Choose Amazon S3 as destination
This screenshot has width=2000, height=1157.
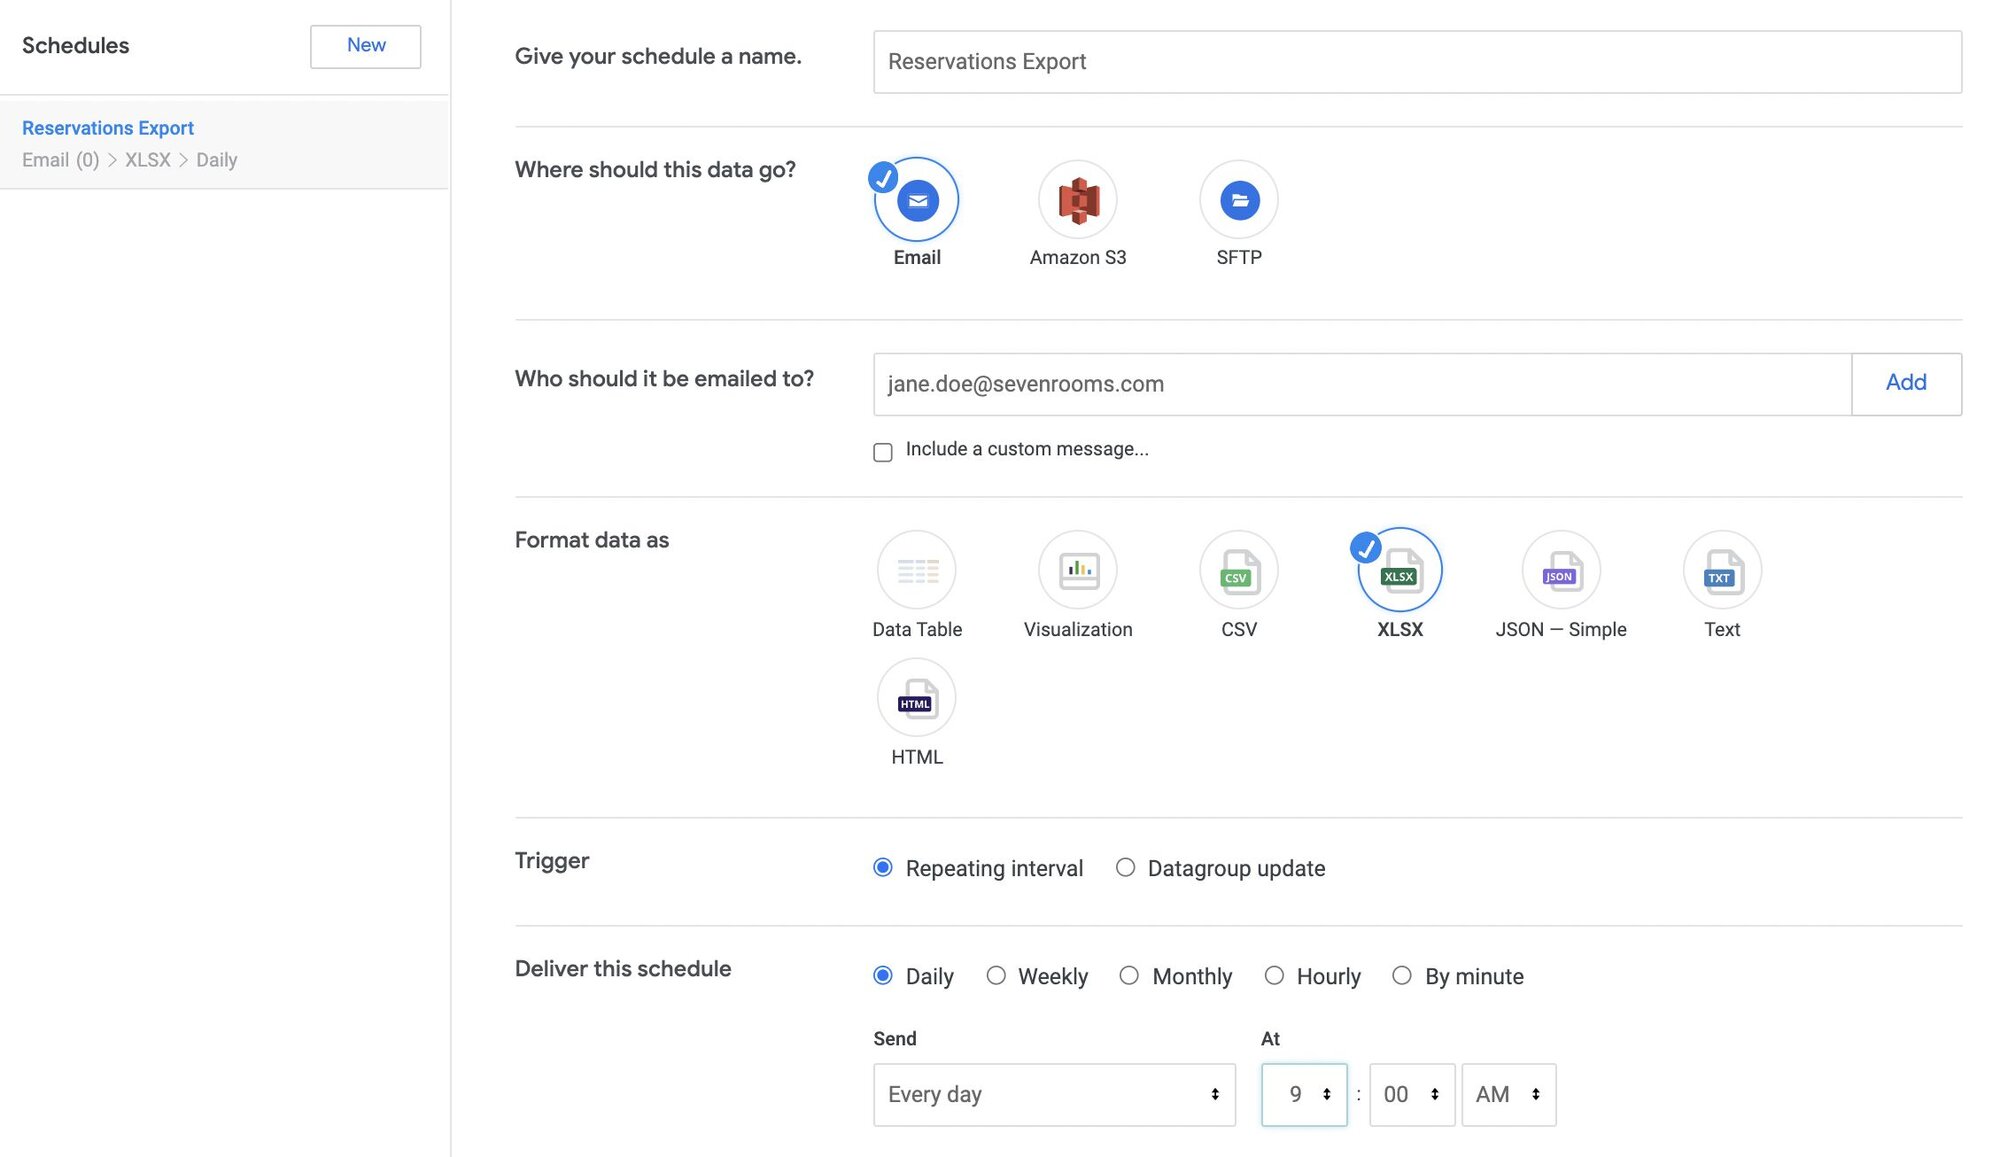click(1077, 200)
